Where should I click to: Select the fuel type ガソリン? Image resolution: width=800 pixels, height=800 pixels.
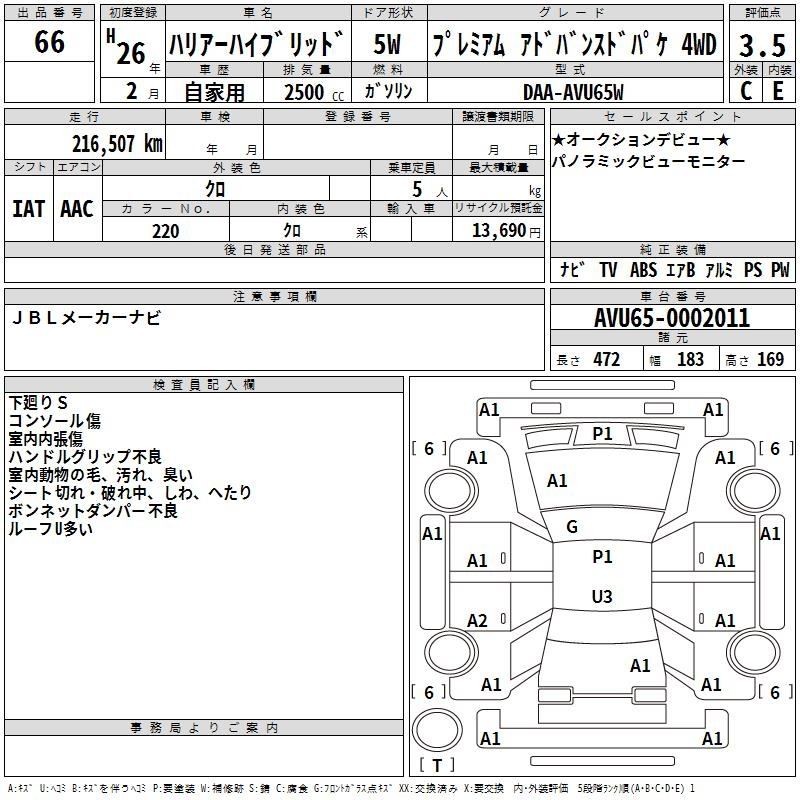coord(388,91)
